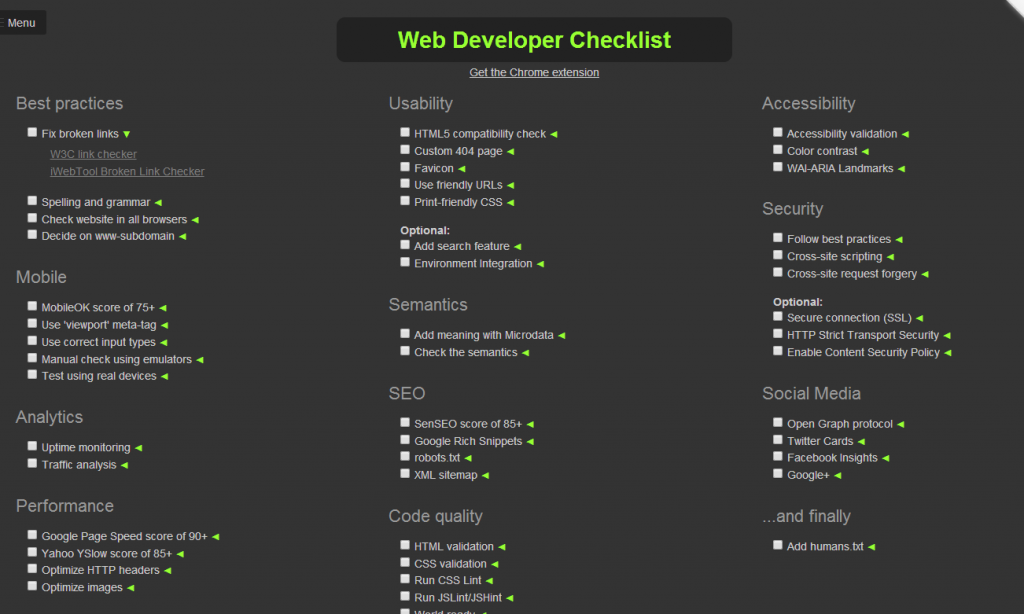Open the Get the Chrome extension link

(534, 72)
